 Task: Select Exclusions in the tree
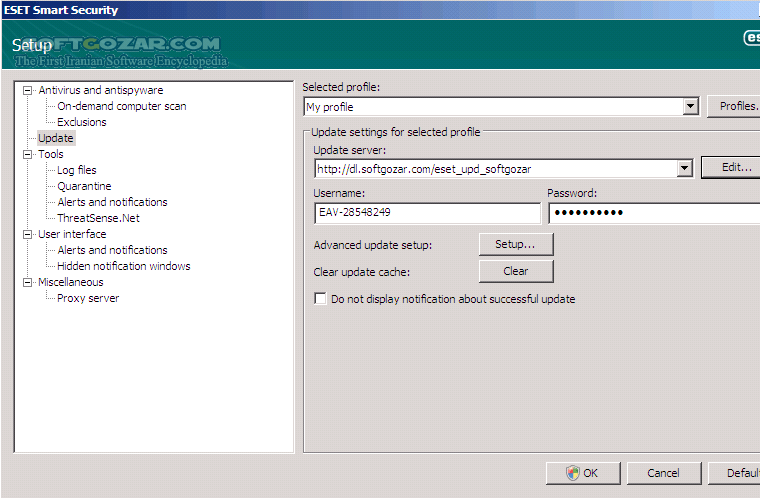coord(81,122)
